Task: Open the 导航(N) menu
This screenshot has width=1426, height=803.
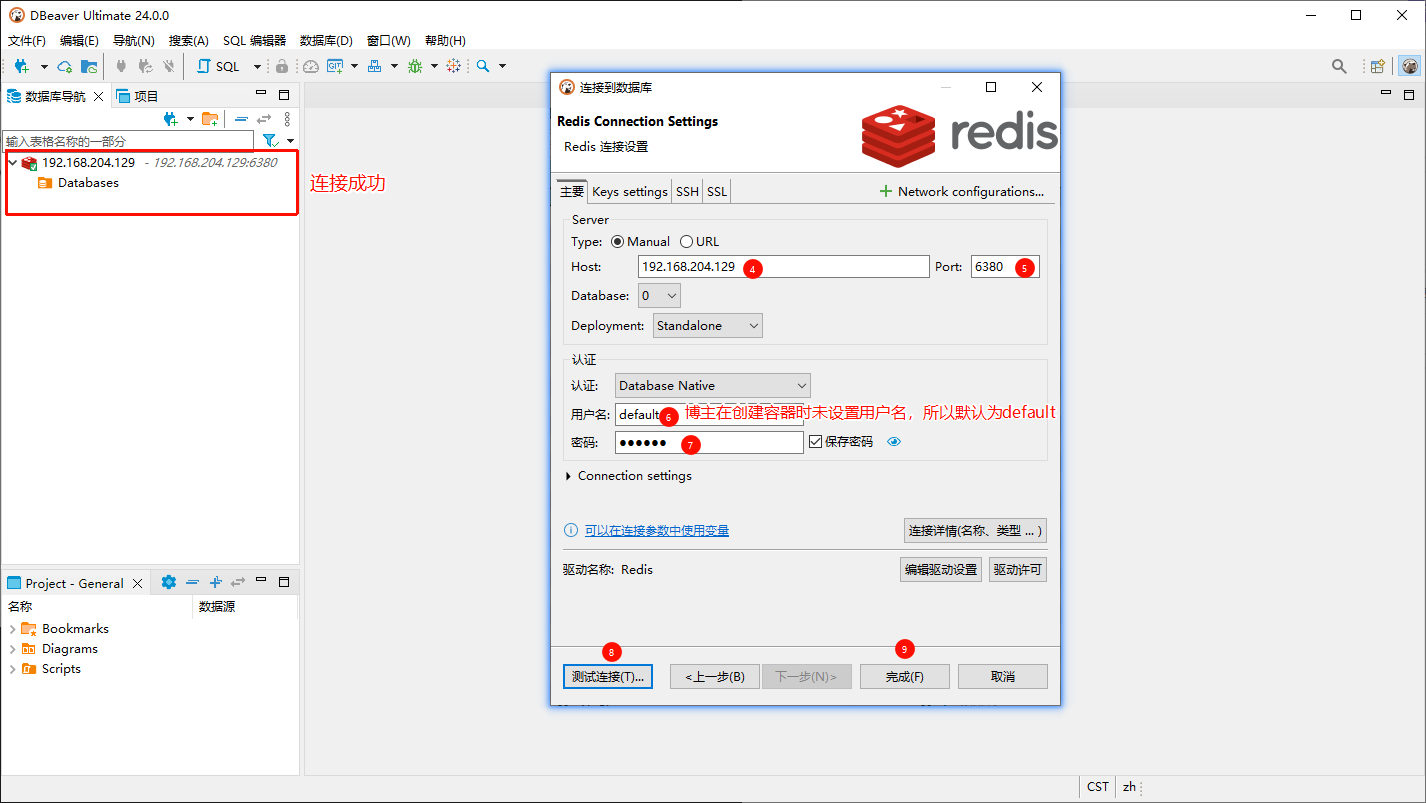Action: (134, 41)
